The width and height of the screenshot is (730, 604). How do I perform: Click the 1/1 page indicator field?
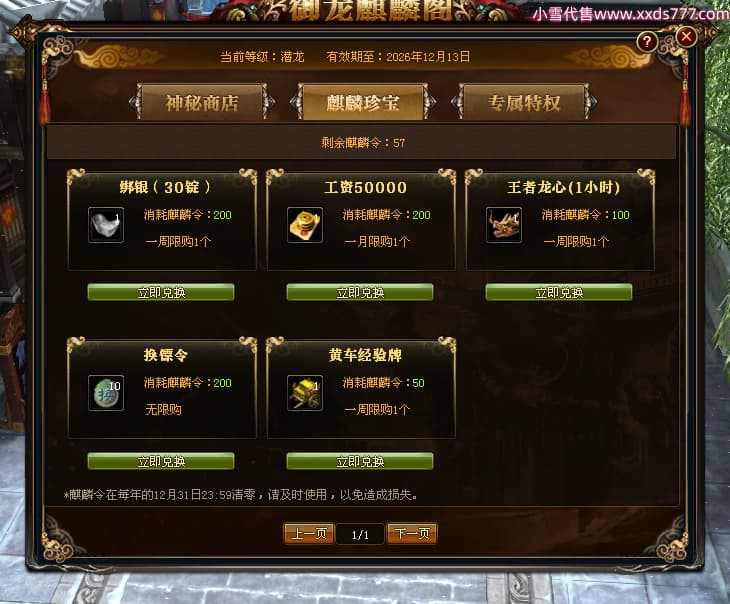click(360, 534)
